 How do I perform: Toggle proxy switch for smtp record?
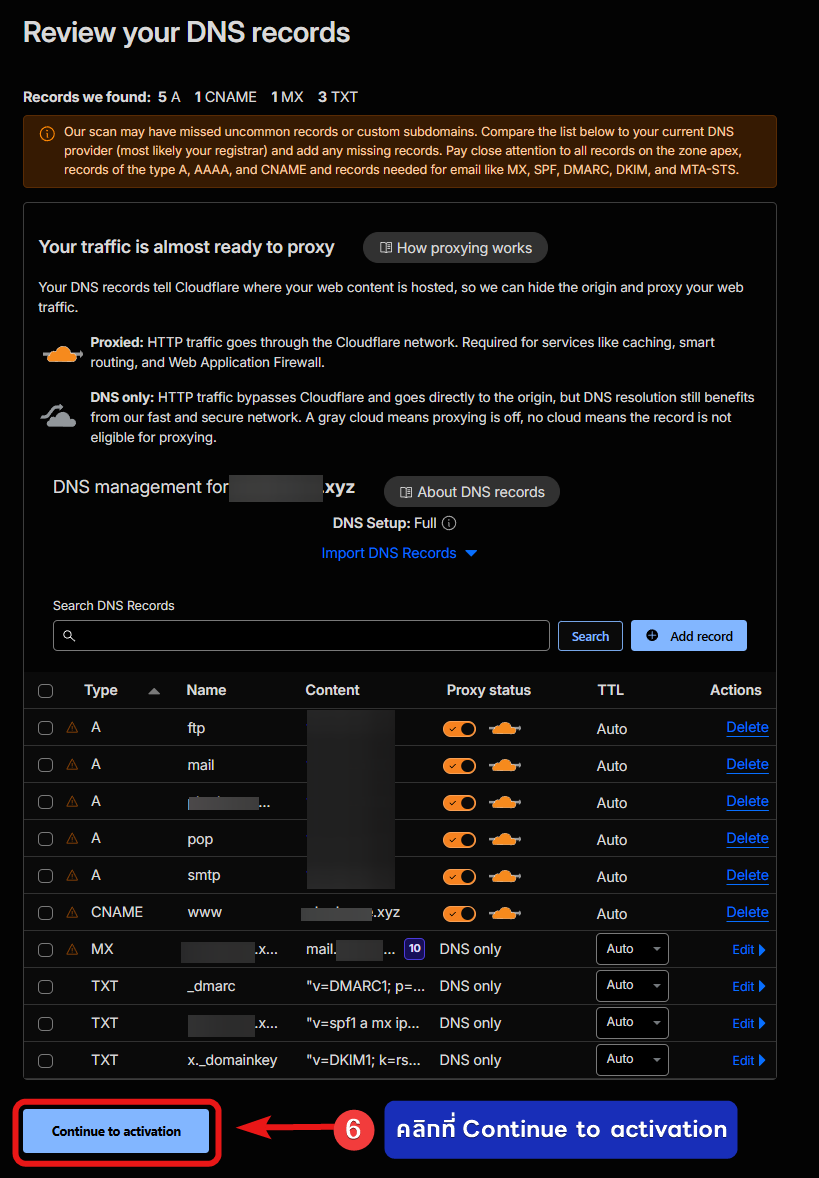pos(459,877)
